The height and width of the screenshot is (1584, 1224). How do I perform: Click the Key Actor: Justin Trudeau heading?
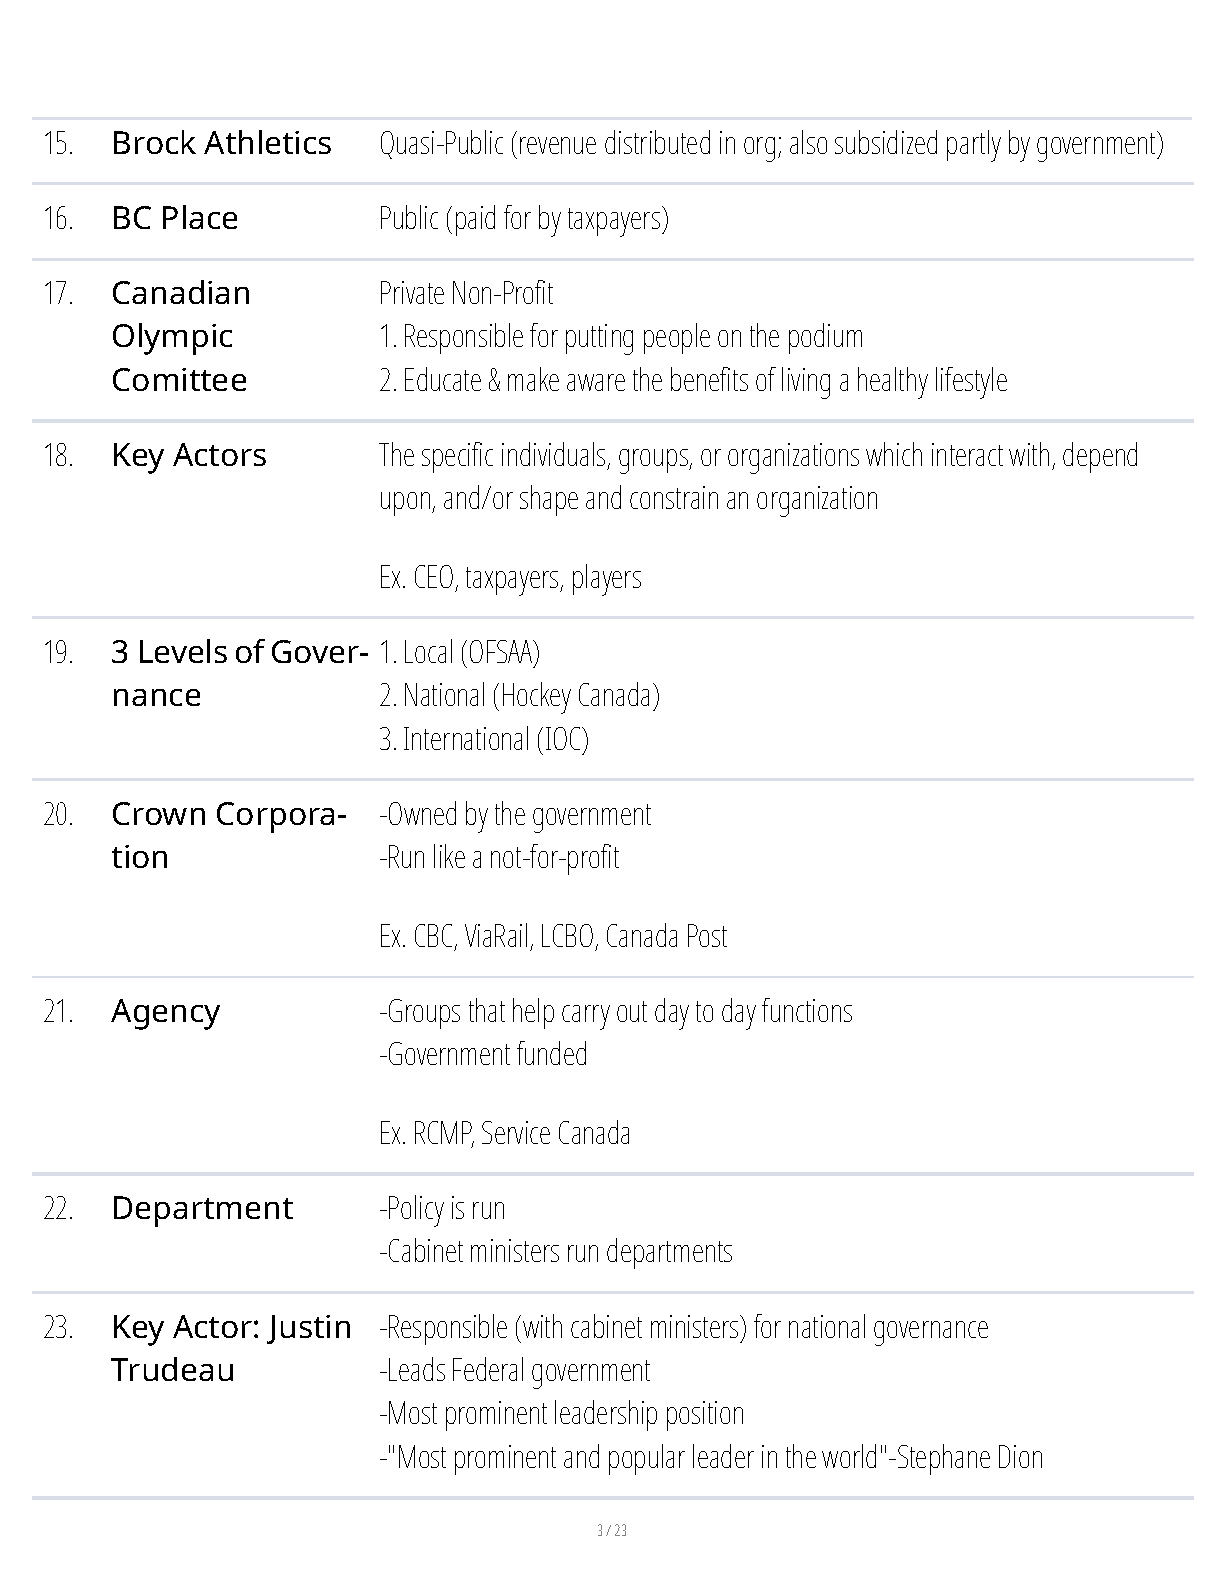pyautogui.click(x=232, y=1348)
